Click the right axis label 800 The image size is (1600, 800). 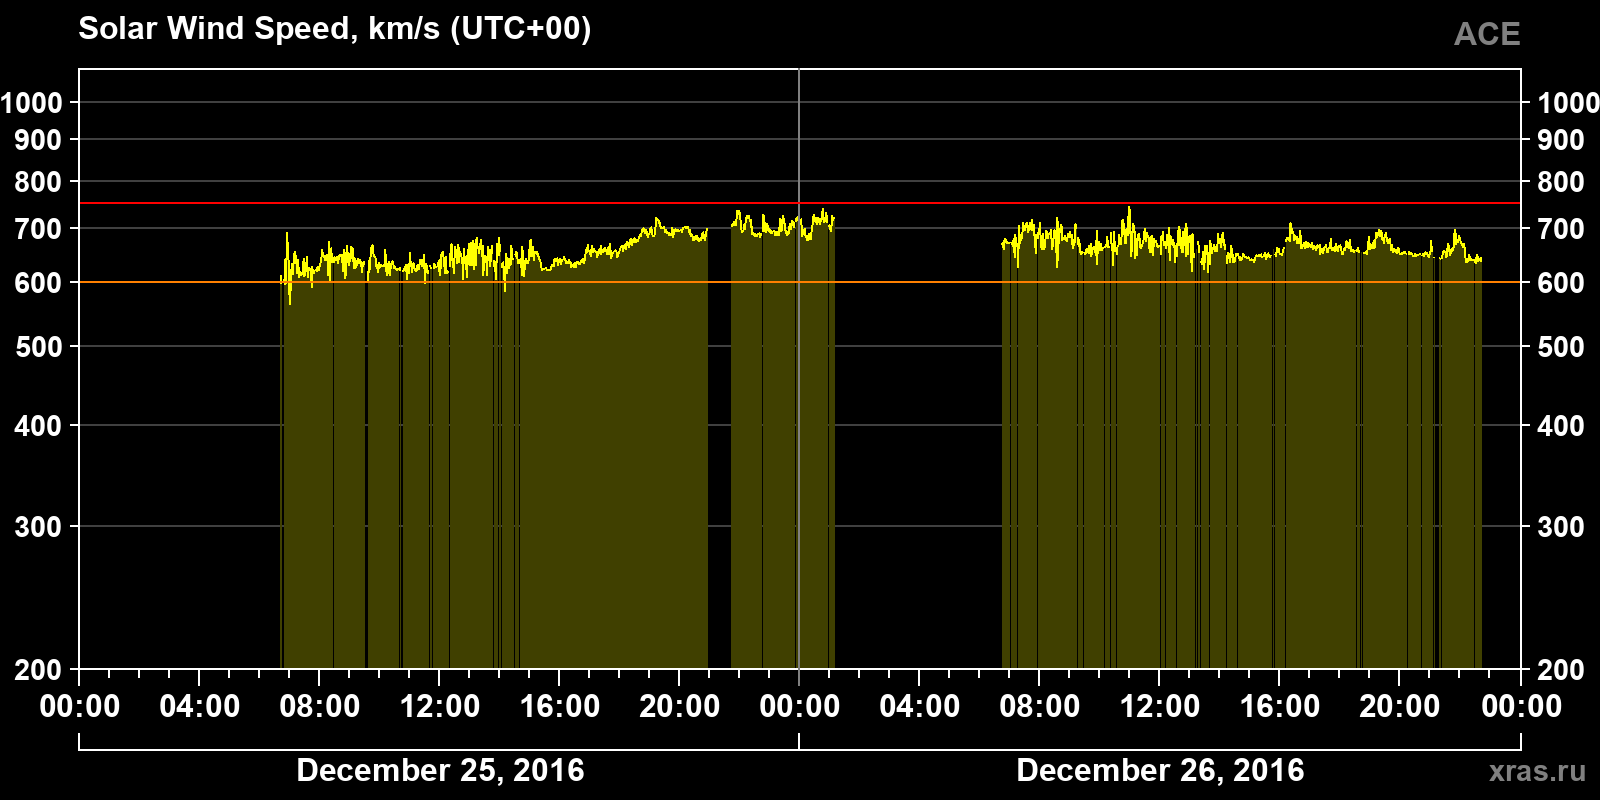[x=1561, y=182]
